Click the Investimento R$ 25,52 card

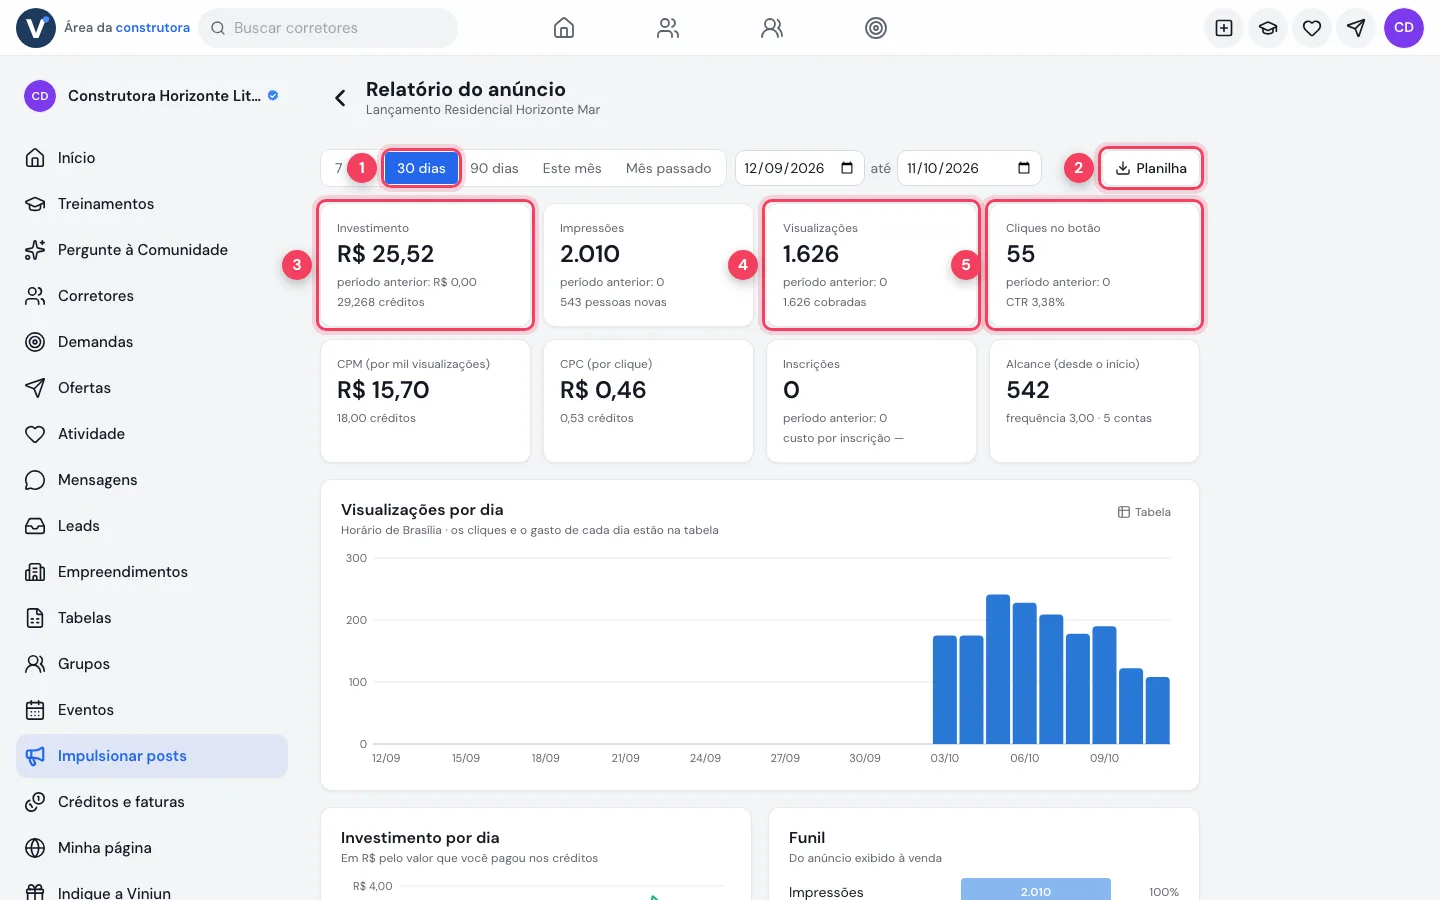[425, 265]
